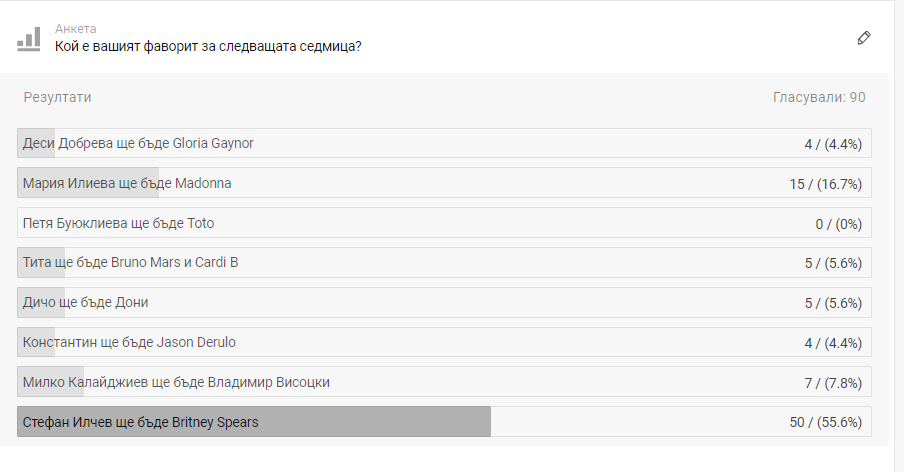Click the 15 / (16.7%) vote count
Screen dimensions: 904x472
point(826,184)
